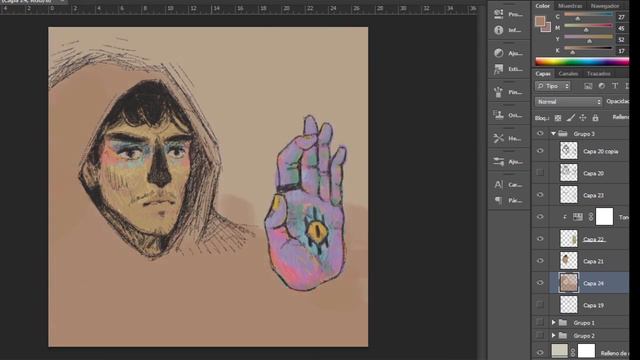Click the adjustment icon on the Ton... layer

tap(578, 217)
